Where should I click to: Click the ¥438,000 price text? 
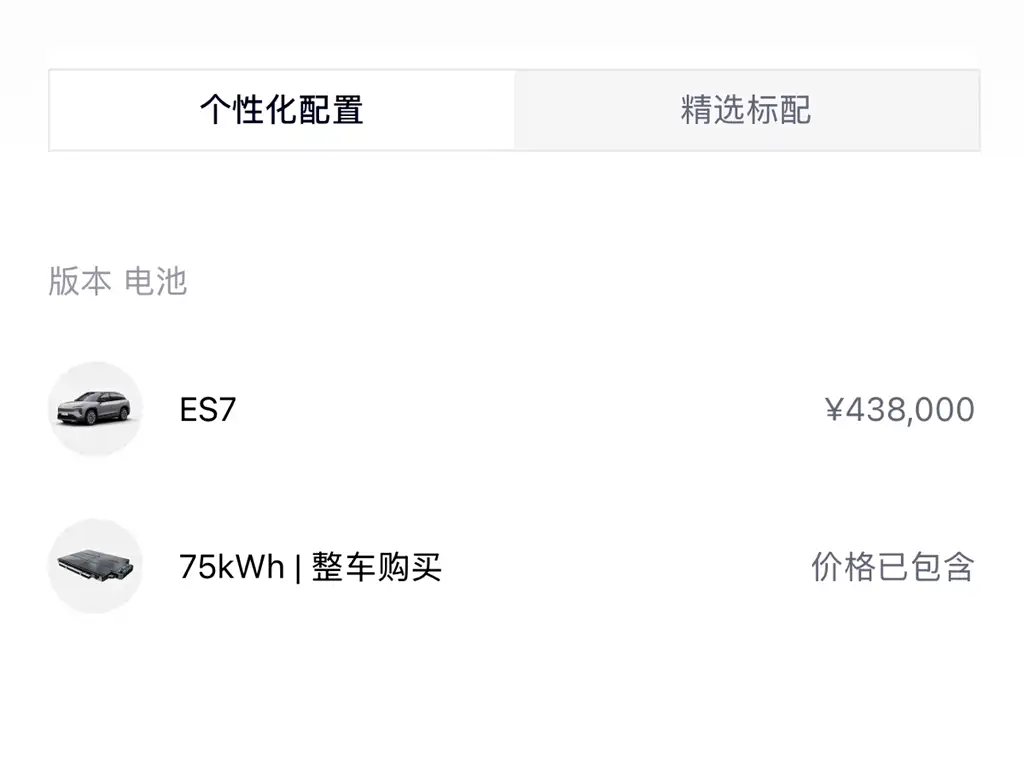(x=899, y=410)
